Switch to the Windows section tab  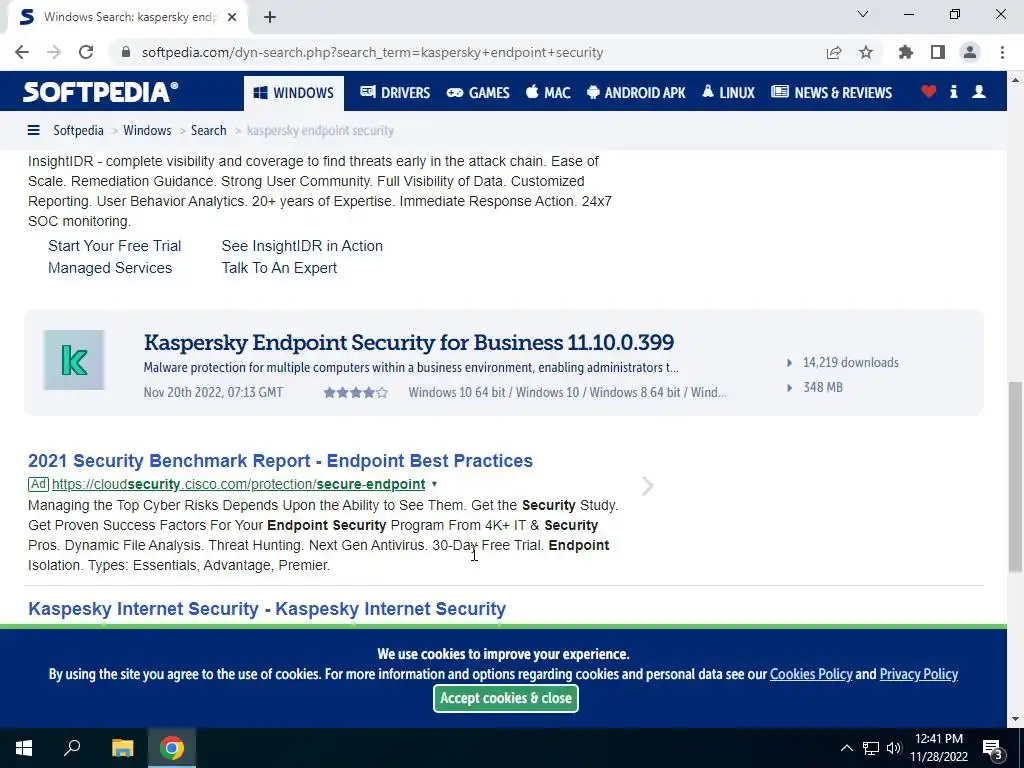click(294, 93)
